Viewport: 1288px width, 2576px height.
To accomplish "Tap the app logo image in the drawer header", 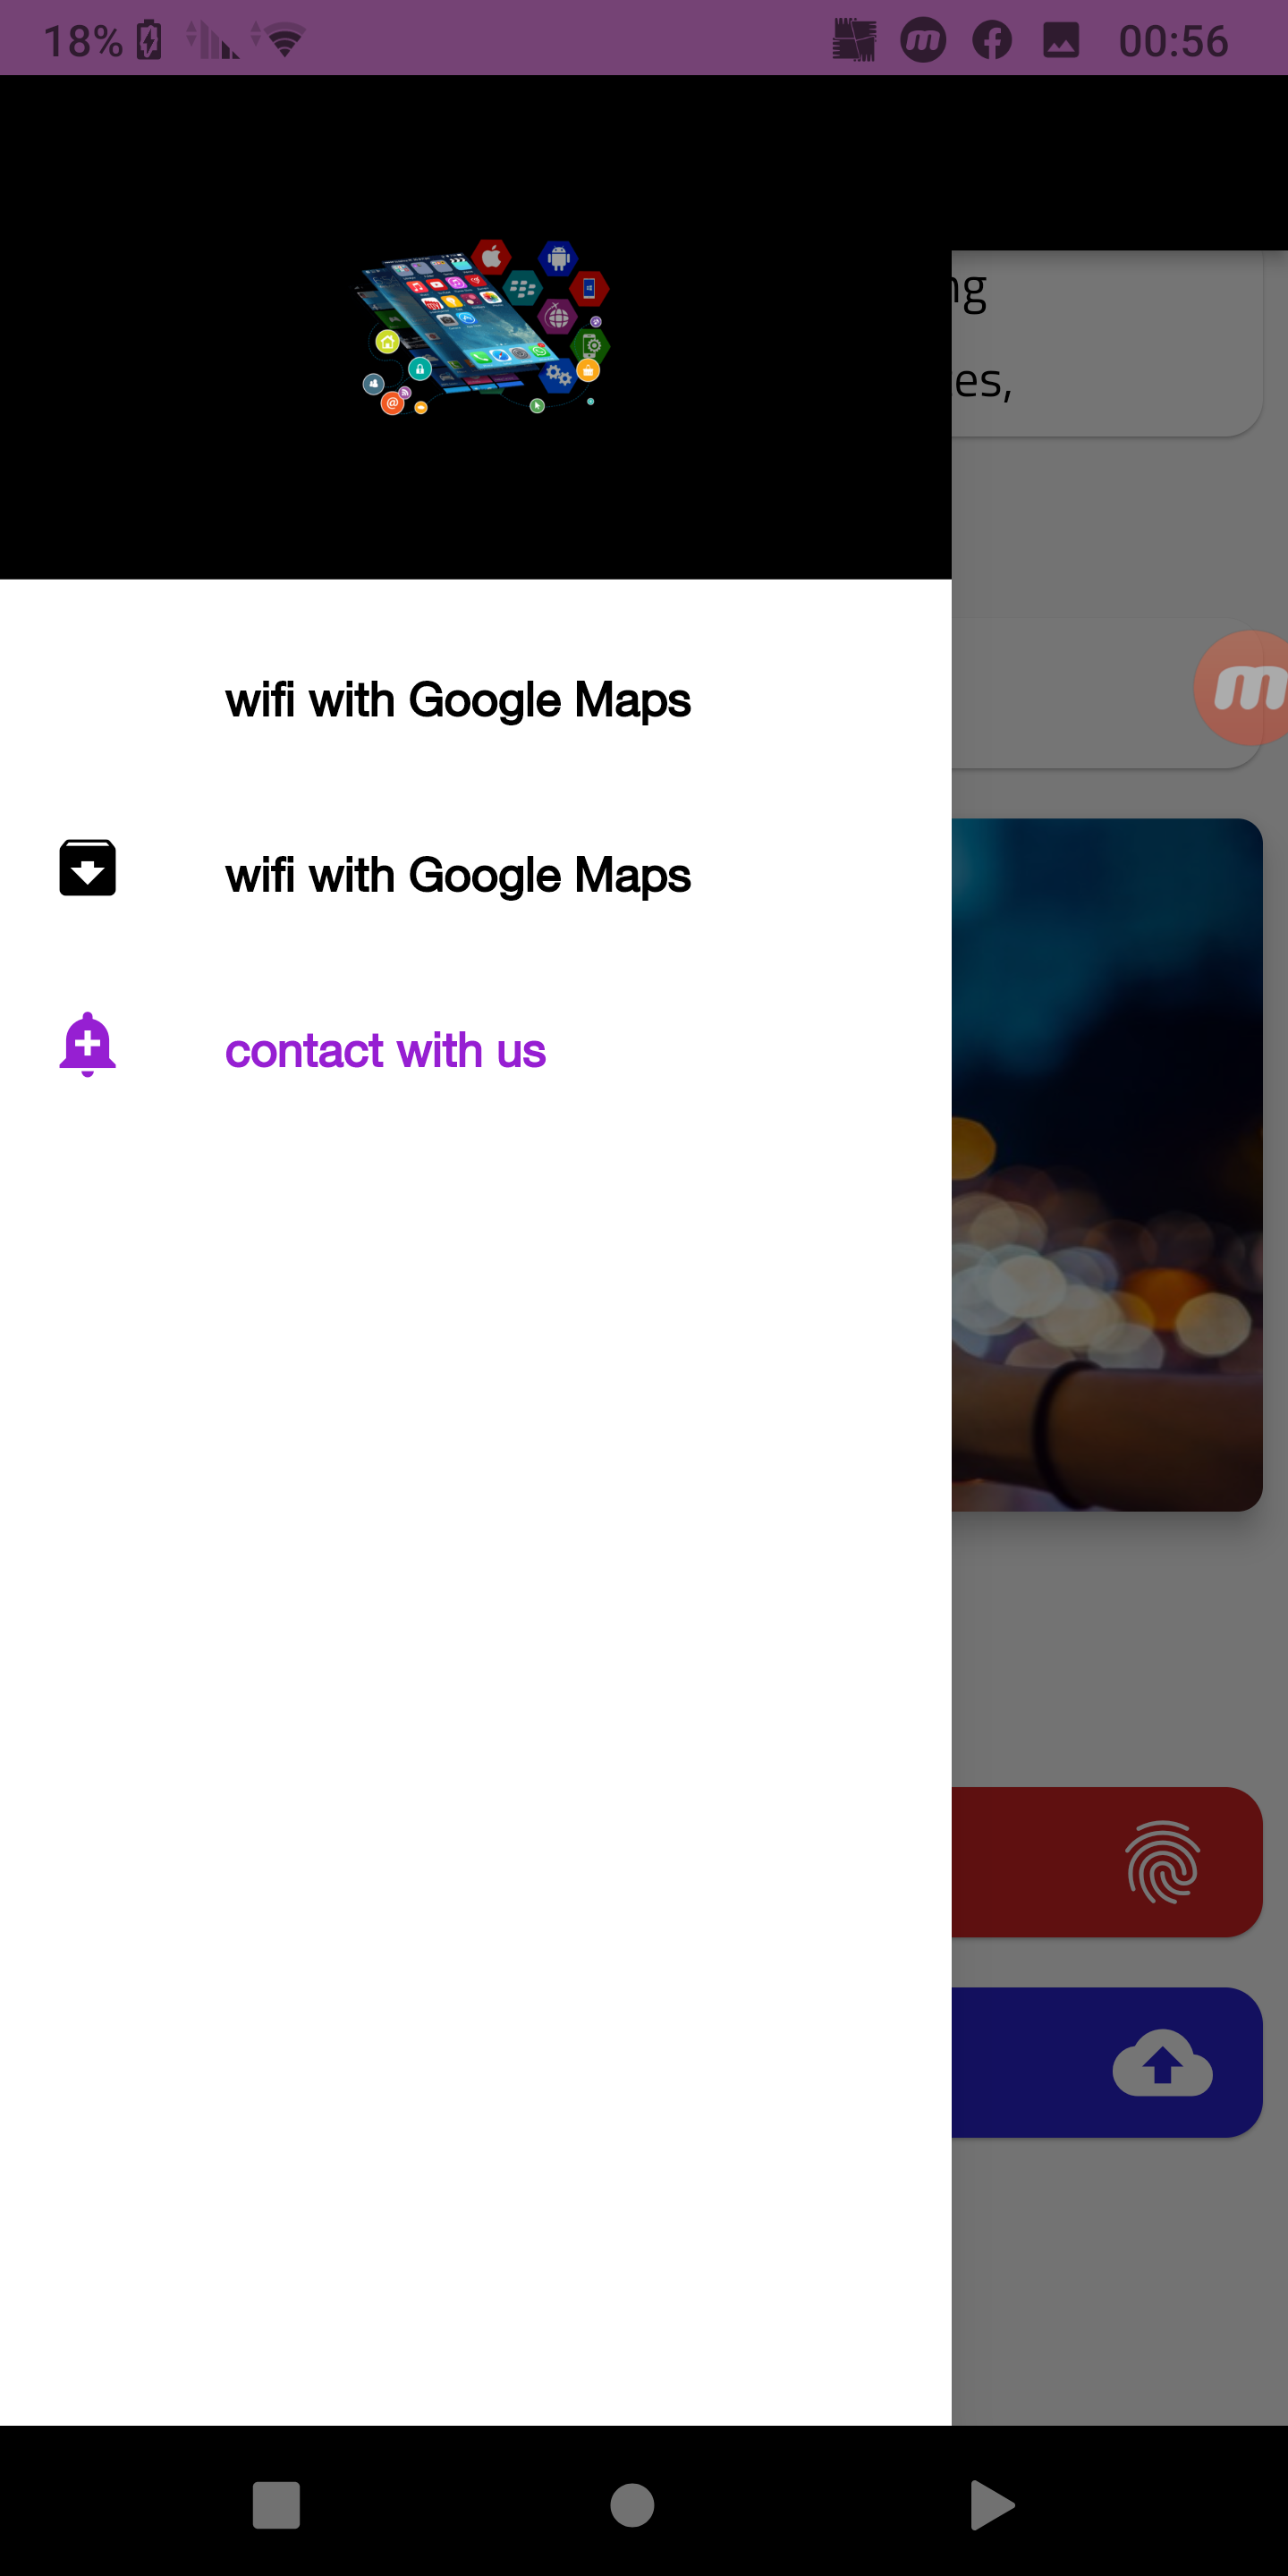I will (483, 327).
